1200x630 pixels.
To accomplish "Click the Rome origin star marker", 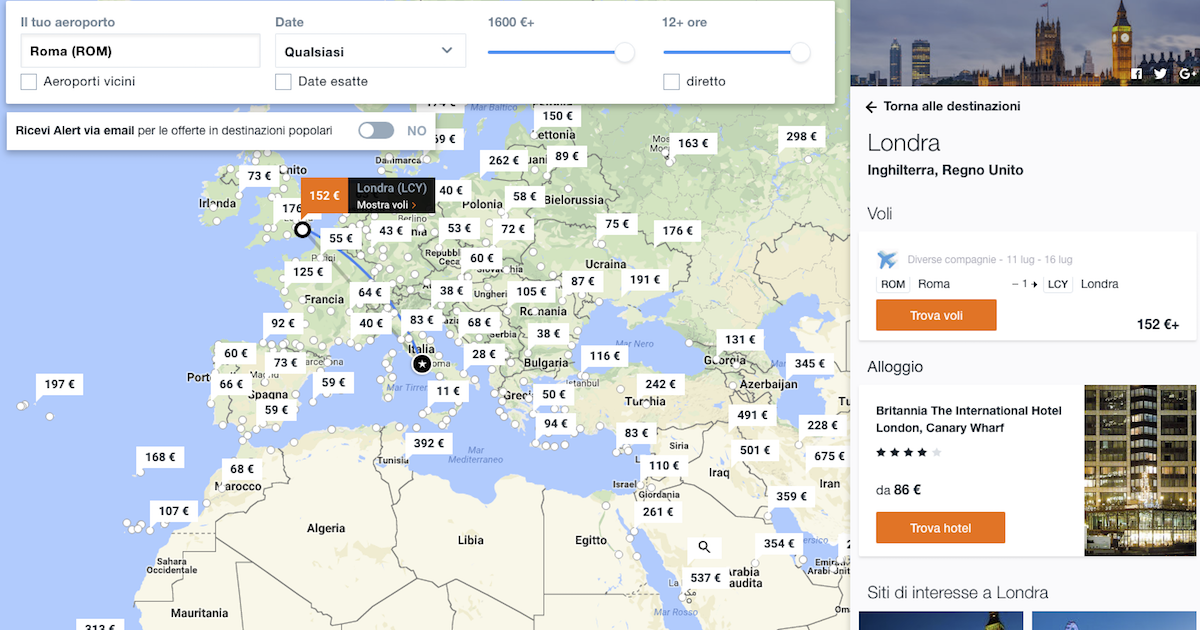I will (422, 364).
